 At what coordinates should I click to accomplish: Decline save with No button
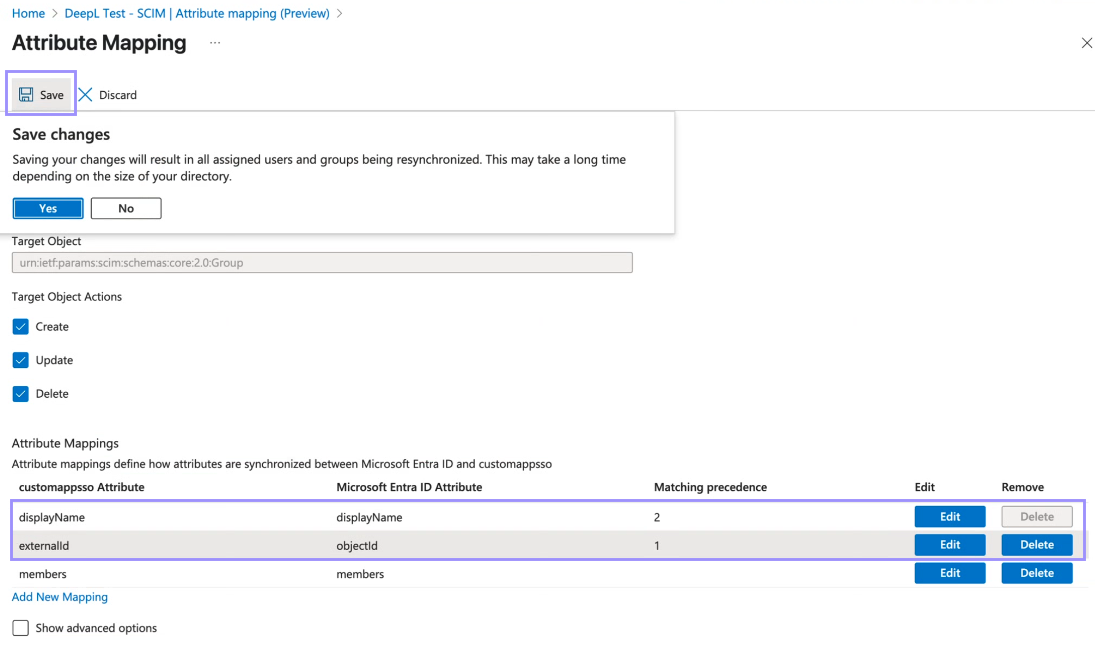pyautogui.click(x=126, y=208)
